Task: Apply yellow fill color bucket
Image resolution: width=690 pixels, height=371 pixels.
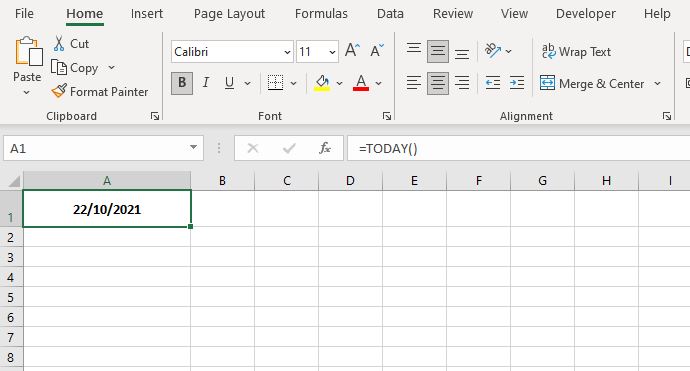Action: point(322,83)
